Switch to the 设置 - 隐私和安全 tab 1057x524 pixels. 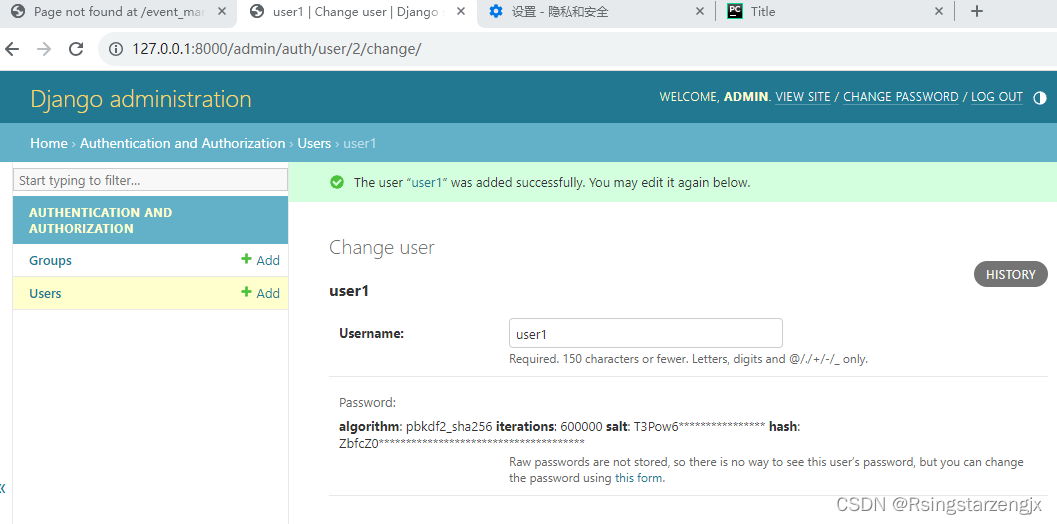597,13
